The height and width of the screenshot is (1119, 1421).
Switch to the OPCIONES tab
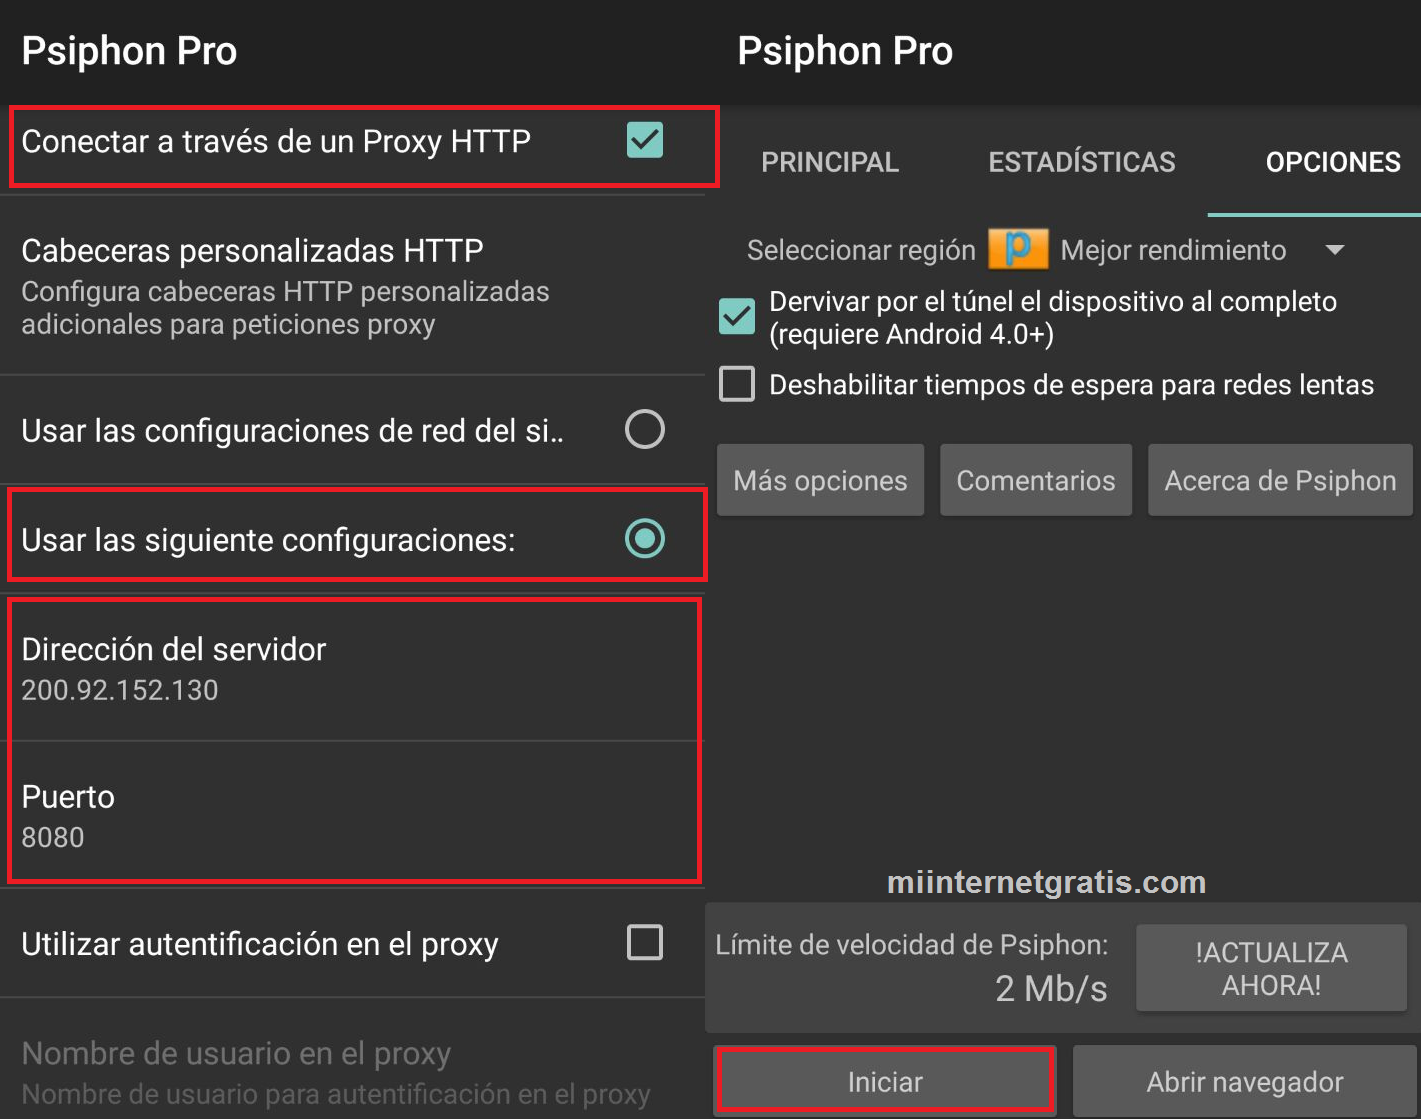coord(1333,162)
